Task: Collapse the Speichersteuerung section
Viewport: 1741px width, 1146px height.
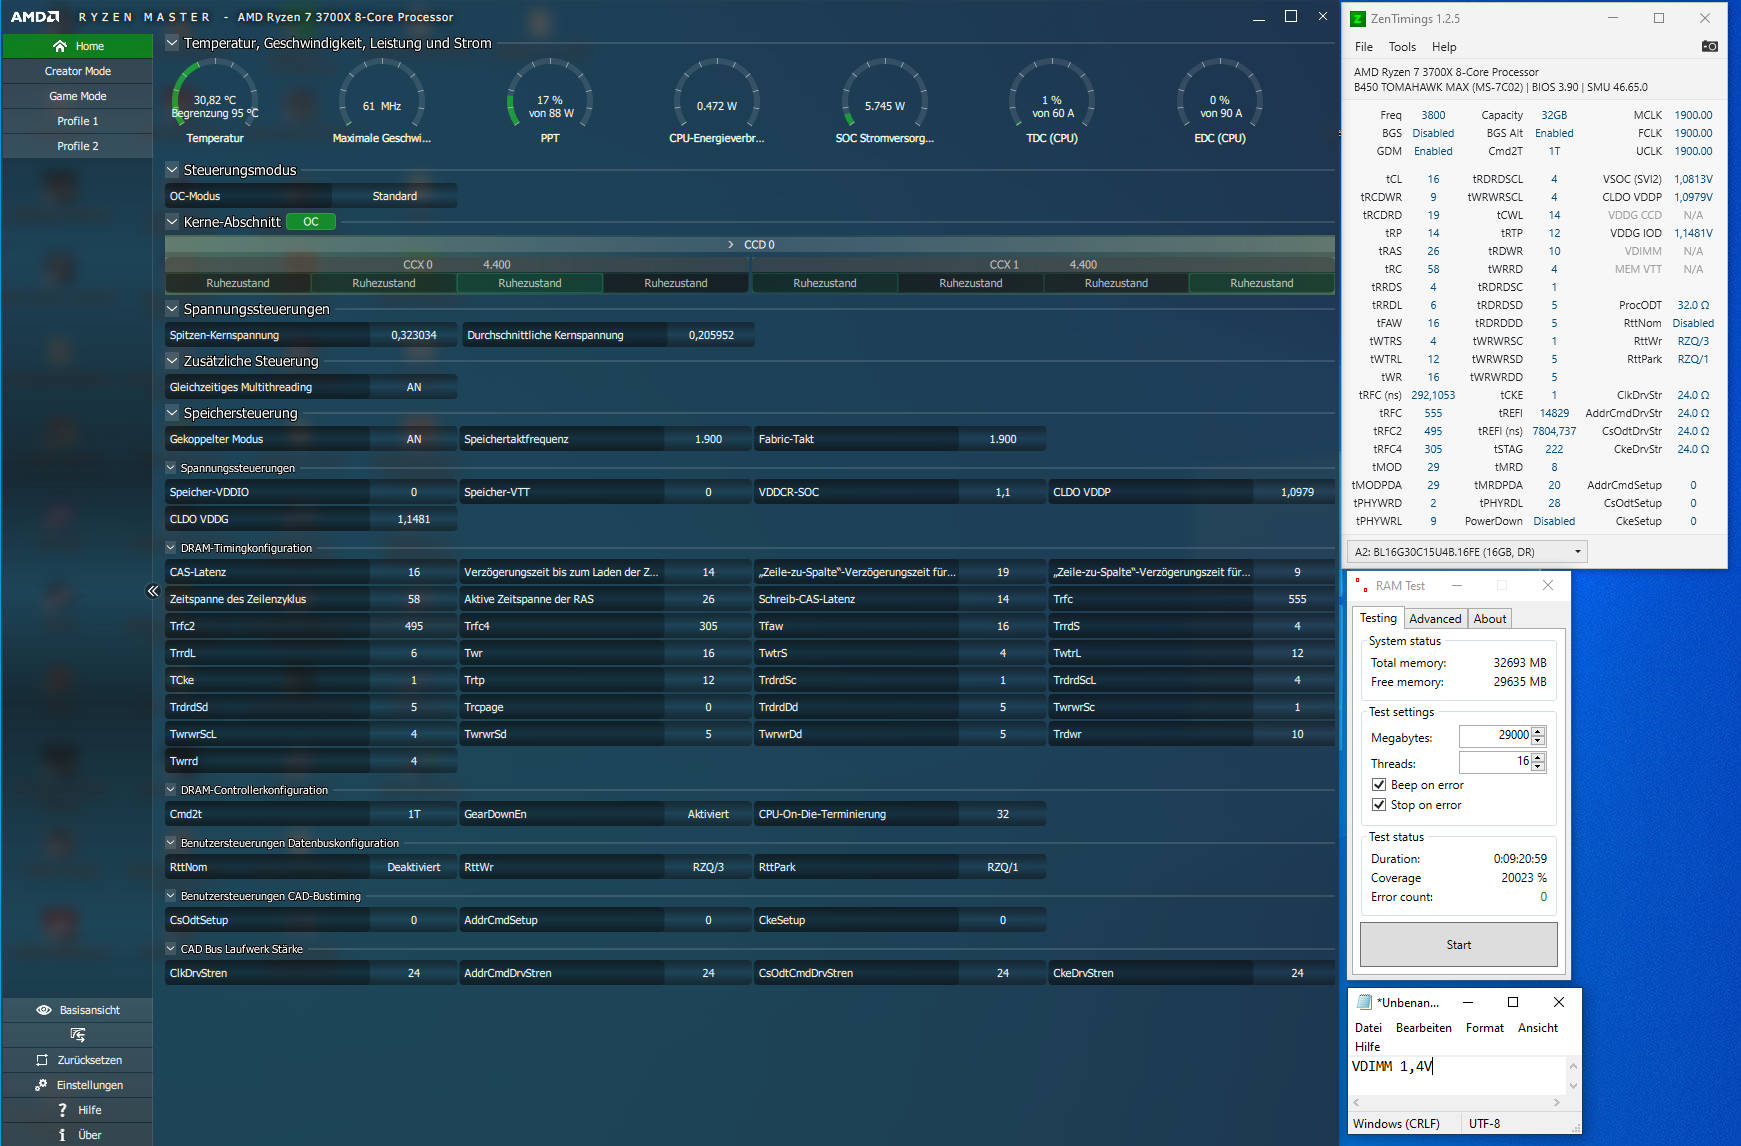Action: (172, 413)
